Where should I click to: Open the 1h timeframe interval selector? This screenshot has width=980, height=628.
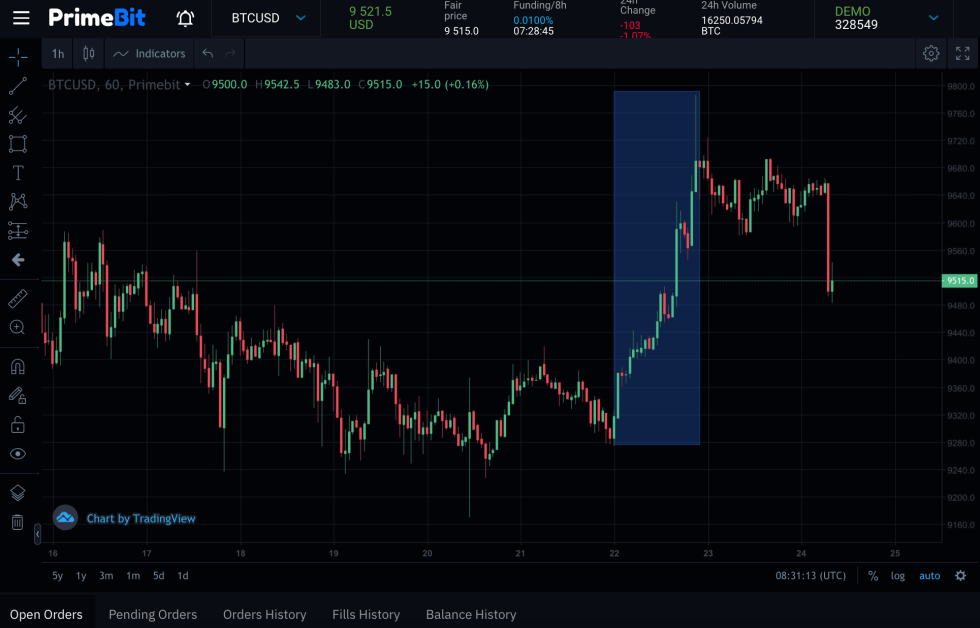click(x=58, y=54)
